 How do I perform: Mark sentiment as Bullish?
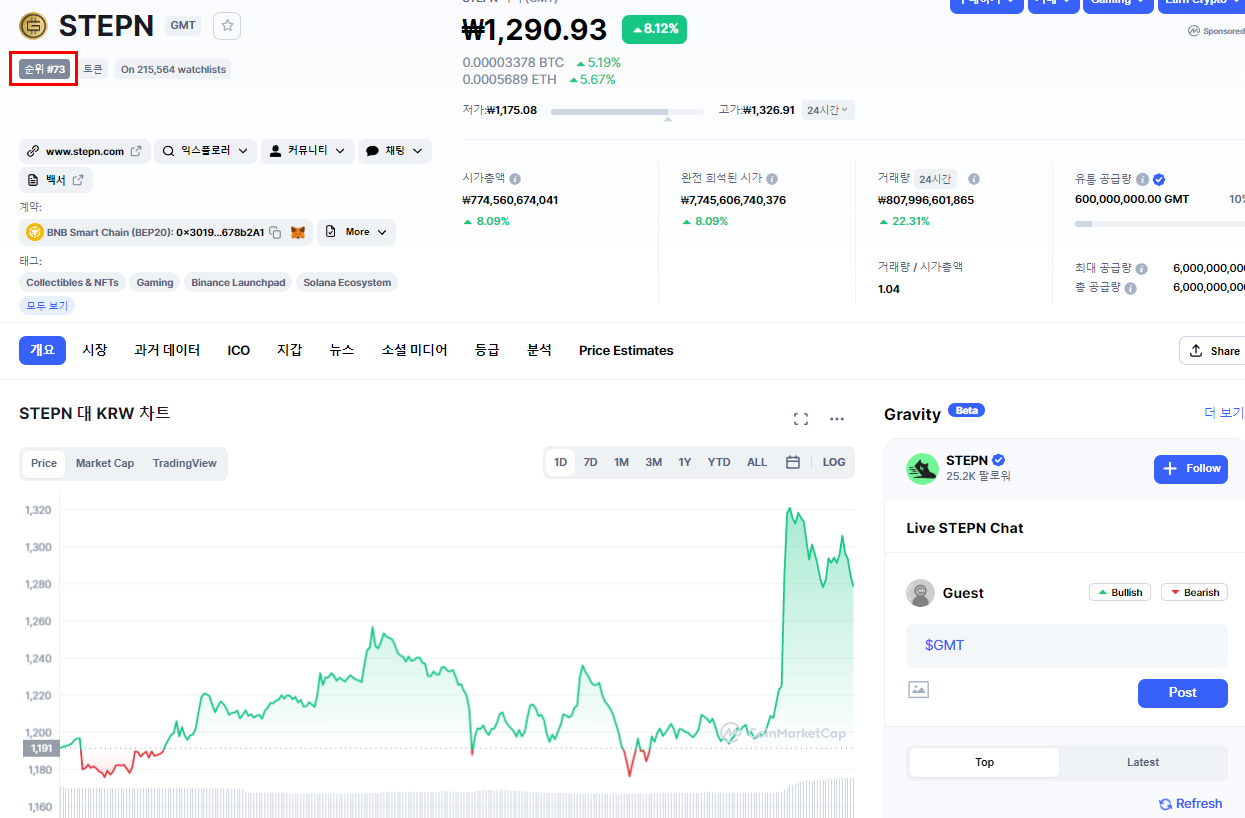(1120, 592)
